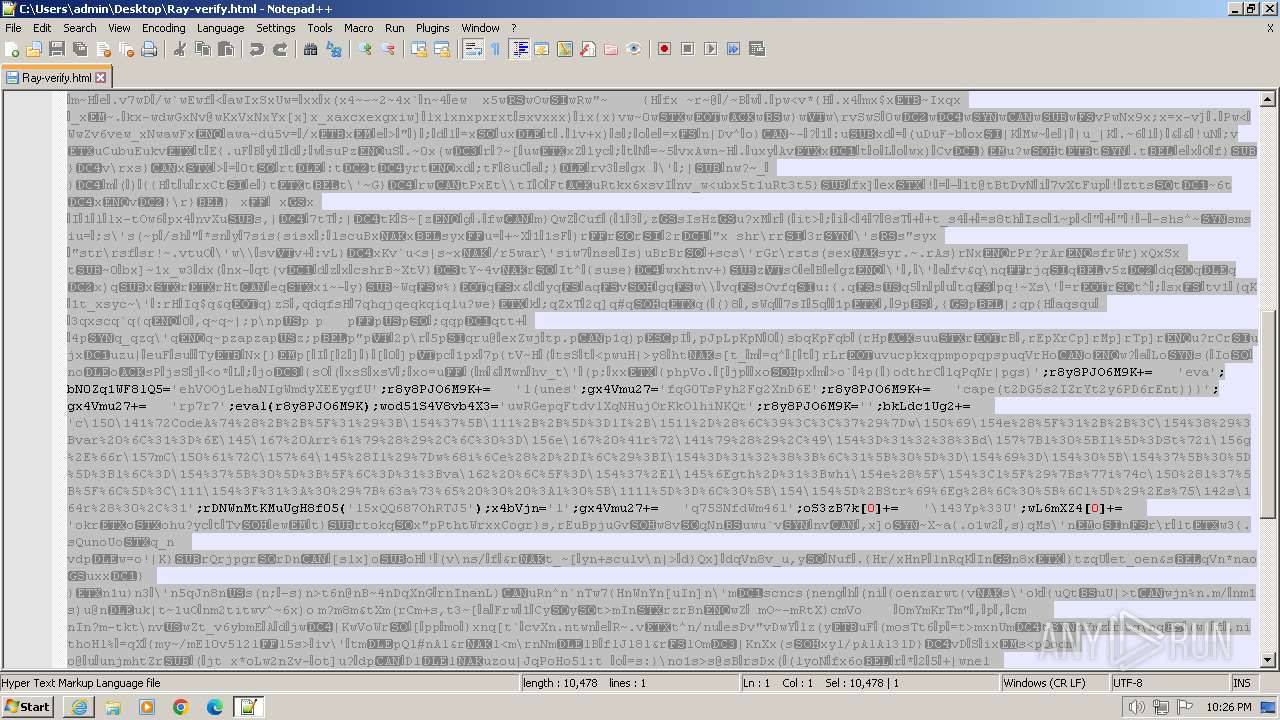Open Folder as Workspace panel
The height and width of the screenshot is (720, 1280).
tap(611, 49)
